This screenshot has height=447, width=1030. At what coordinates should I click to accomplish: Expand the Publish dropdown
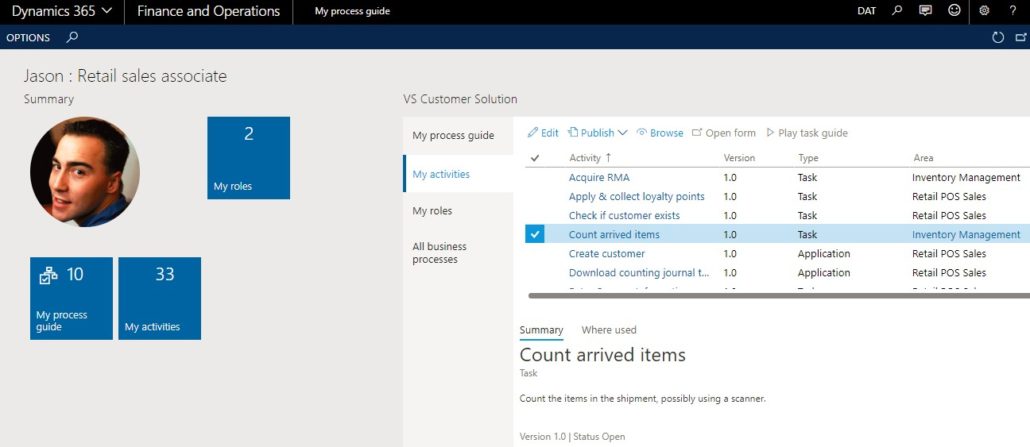pyautogui.click(x=598, y=133)
